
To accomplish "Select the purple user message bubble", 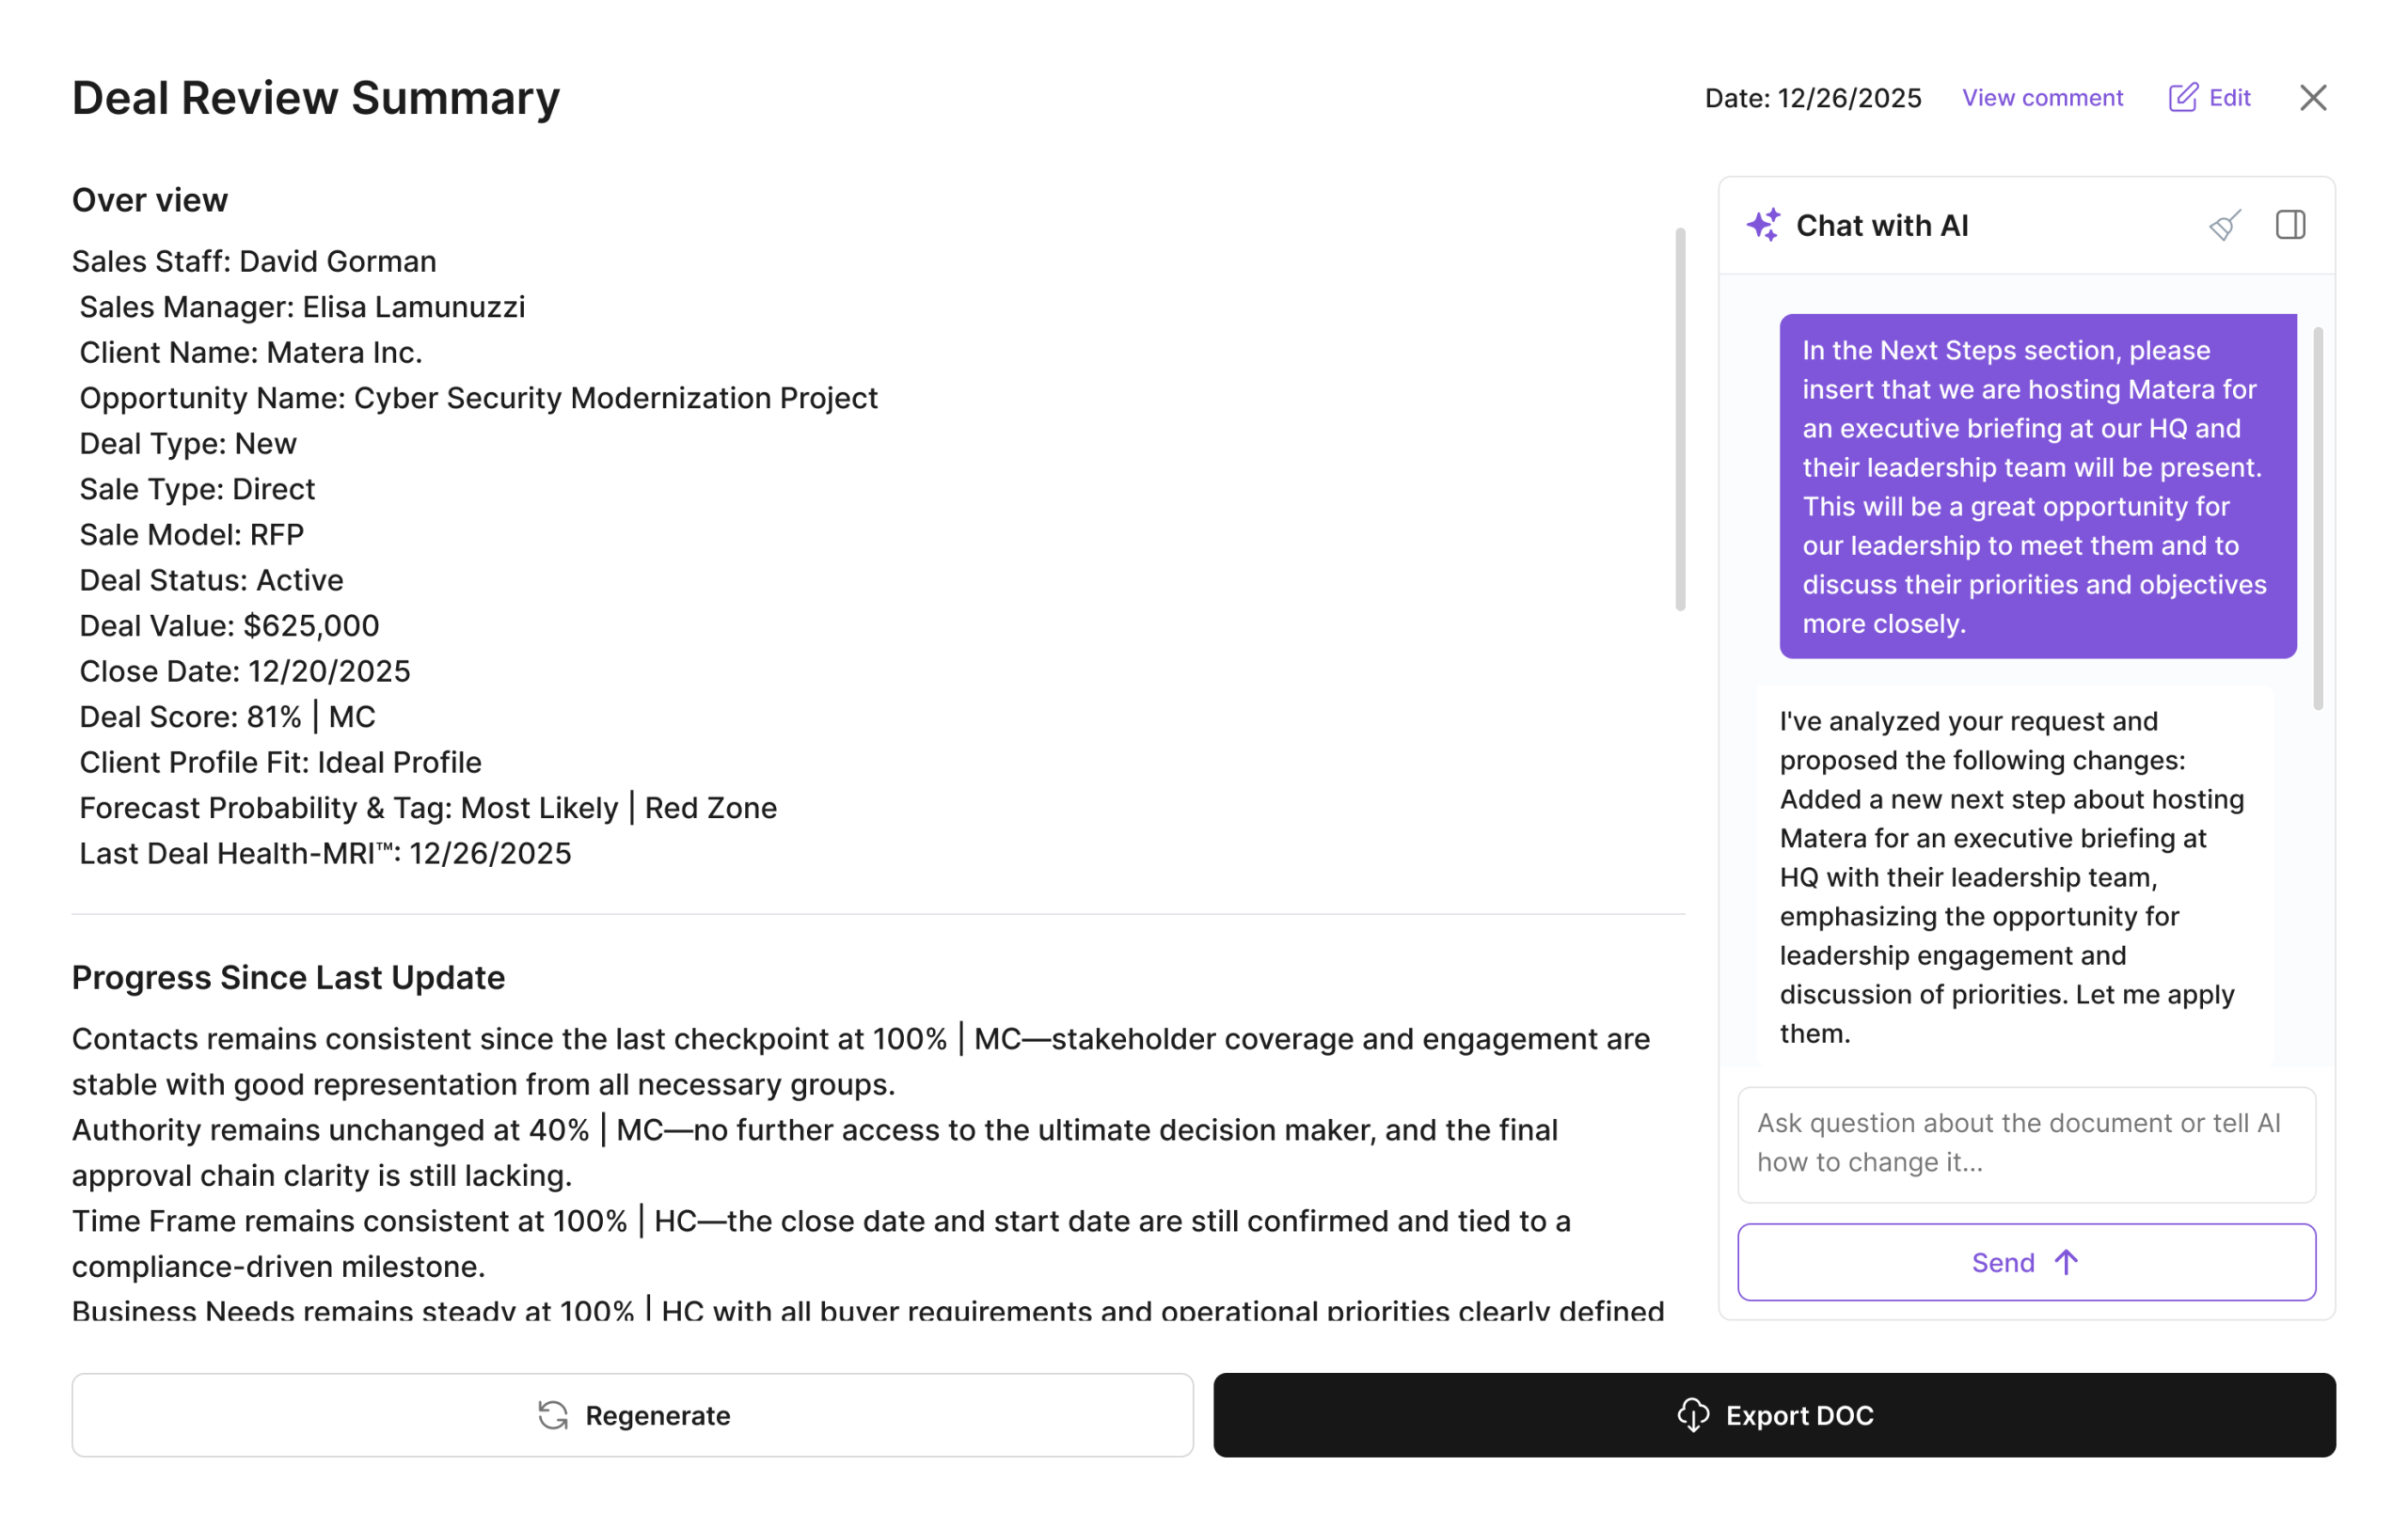I will [2037, 487].
